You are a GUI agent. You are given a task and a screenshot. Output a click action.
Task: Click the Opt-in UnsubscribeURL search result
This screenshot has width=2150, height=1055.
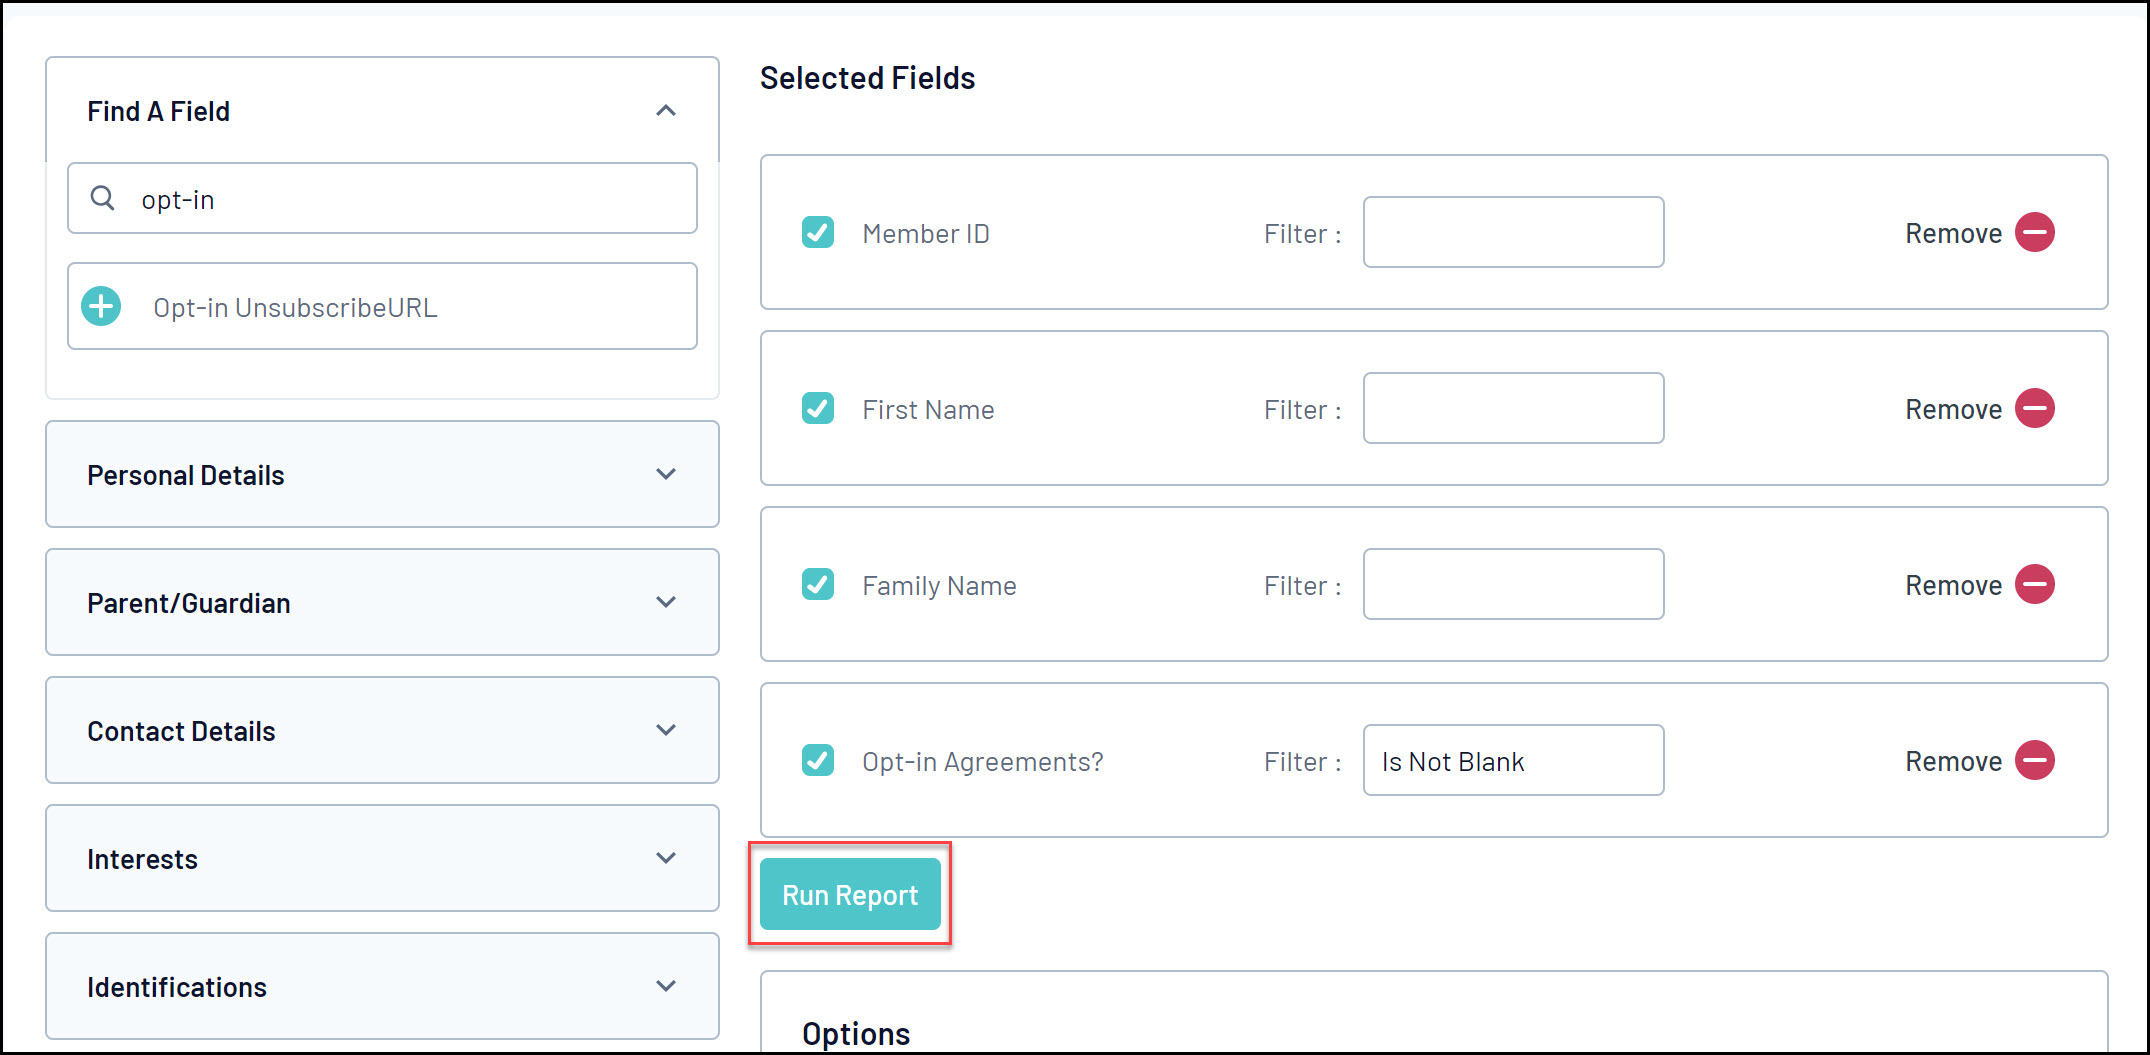point(296,307)
